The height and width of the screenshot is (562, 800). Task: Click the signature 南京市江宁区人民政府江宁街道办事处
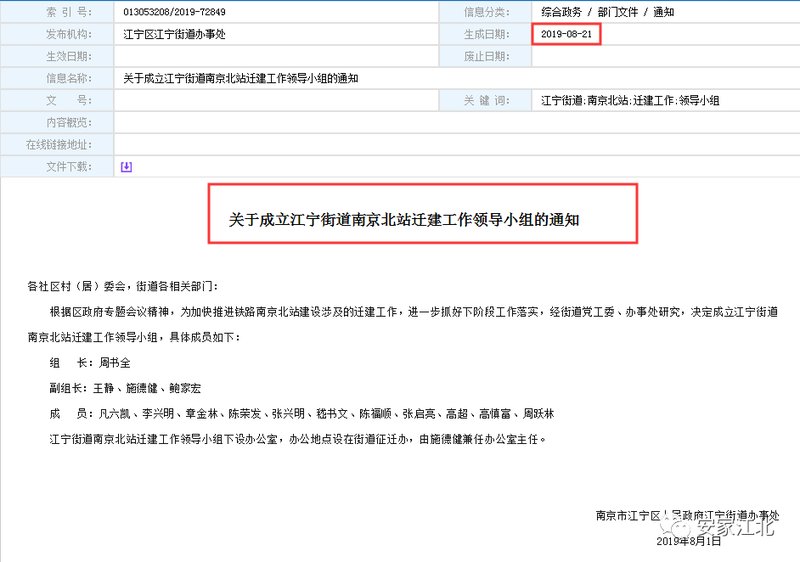point(687,516)
